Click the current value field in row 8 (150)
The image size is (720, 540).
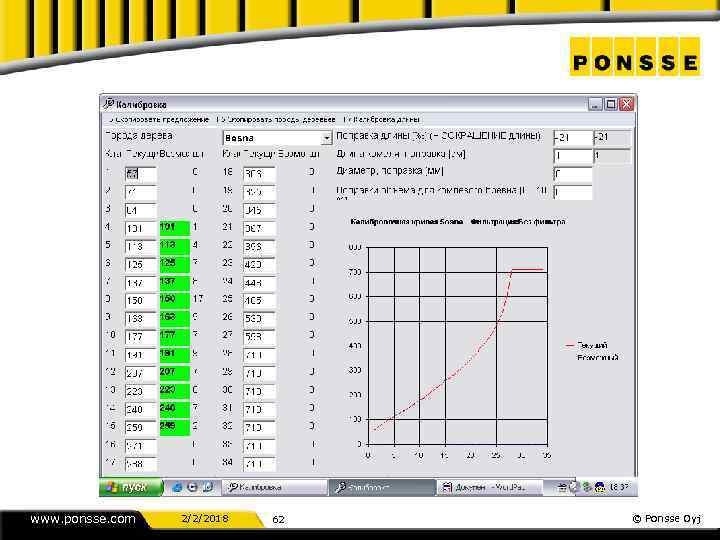click(141, 301)
